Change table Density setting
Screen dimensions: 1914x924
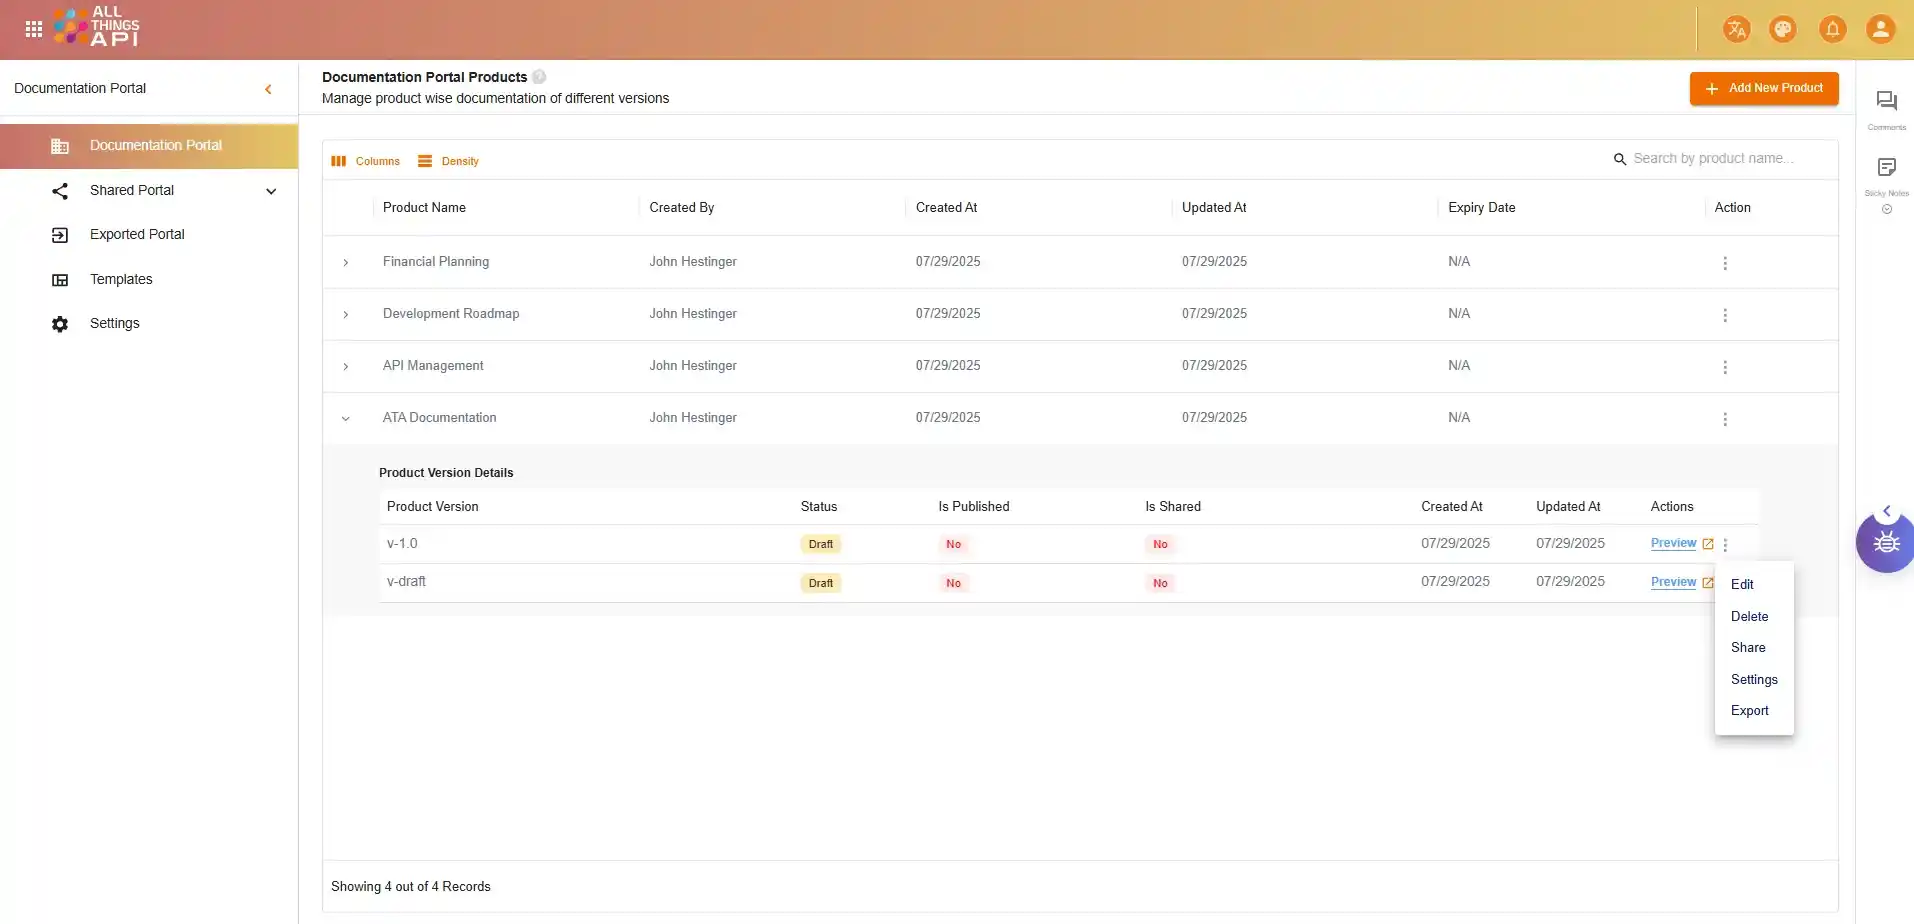[449, 161]
